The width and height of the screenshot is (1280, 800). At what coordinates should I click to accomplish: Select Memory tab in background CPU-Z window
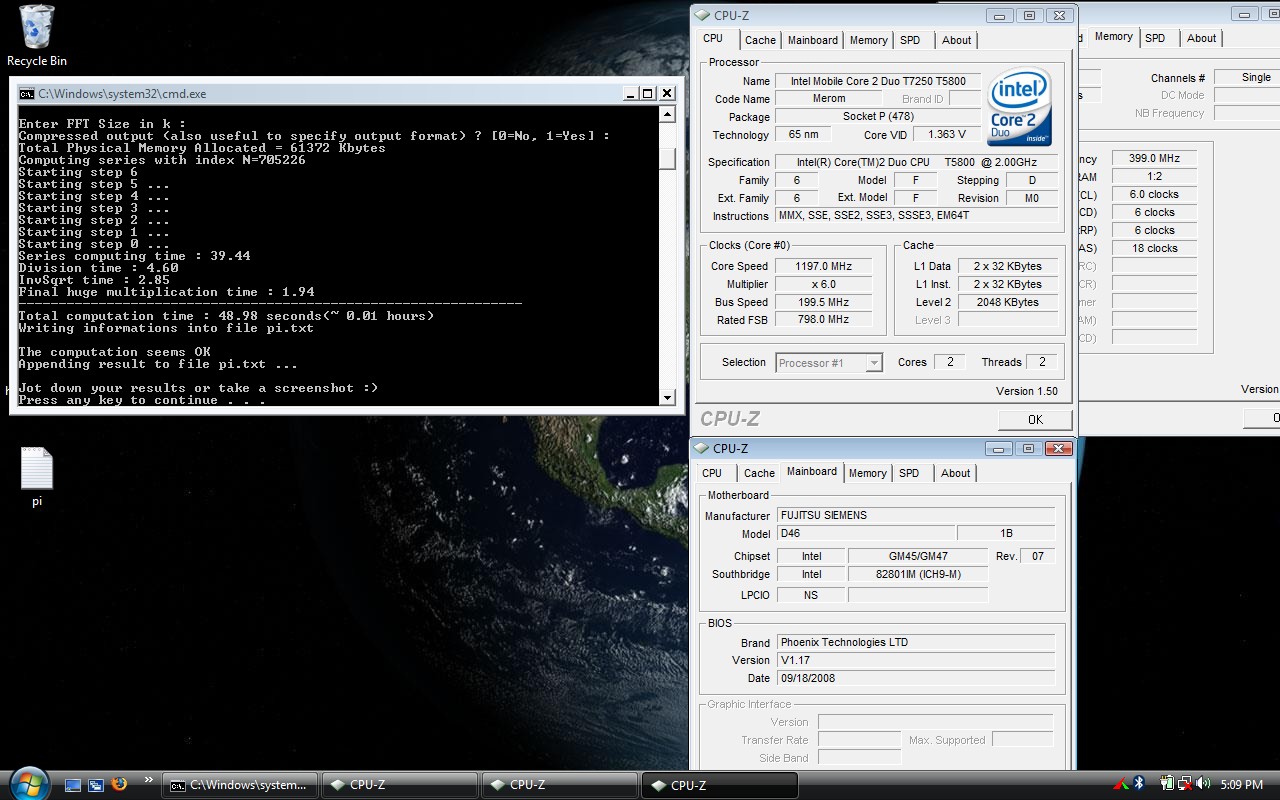(x=1113, y=37)
